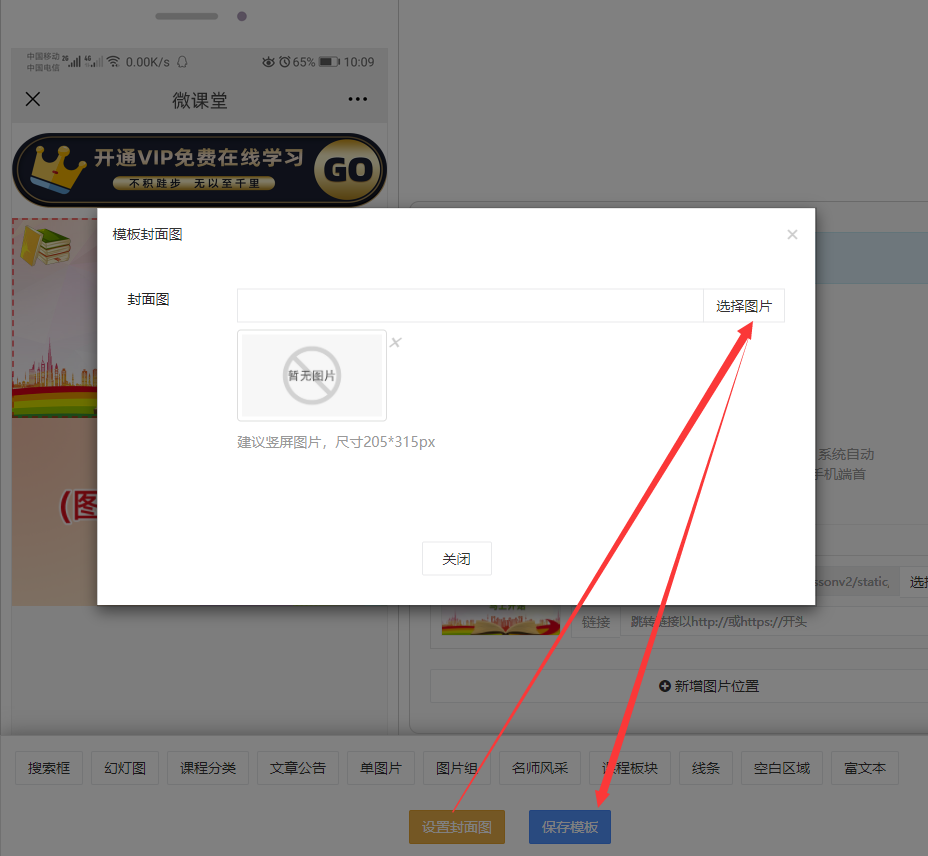The height and width of the screenshot is (856, 928).
Task: Add the 富文本 component
Action: tap(865, 768)
